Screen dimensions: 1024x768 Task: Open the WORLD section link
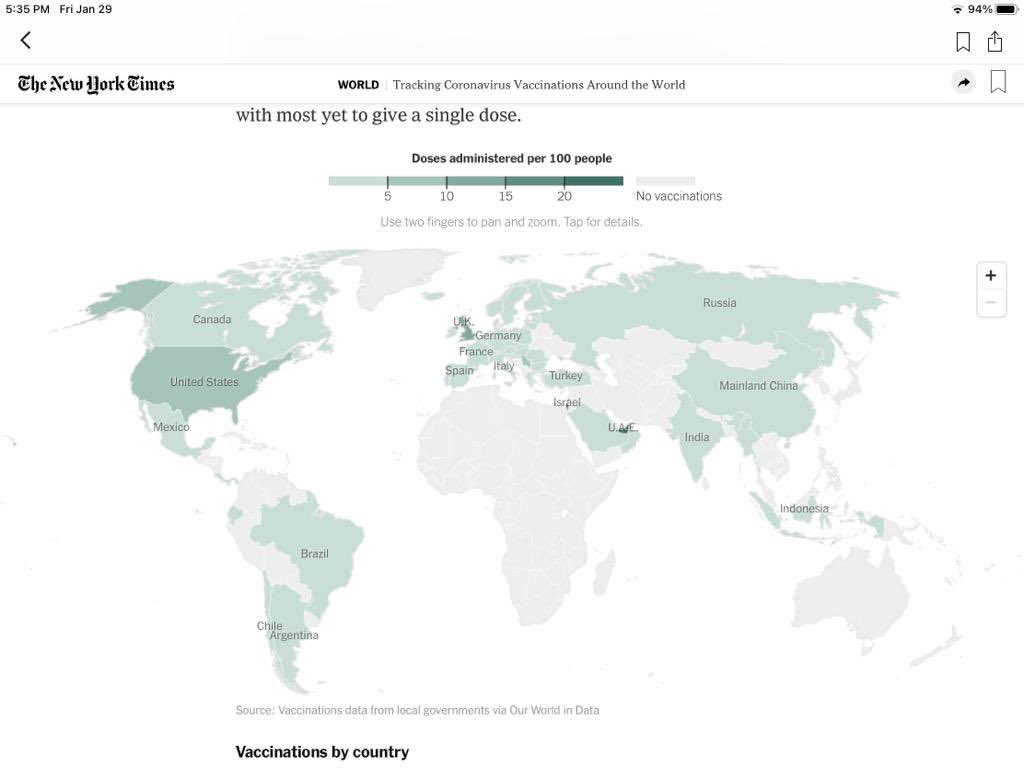pyautogui.click(x=358, y=85)
